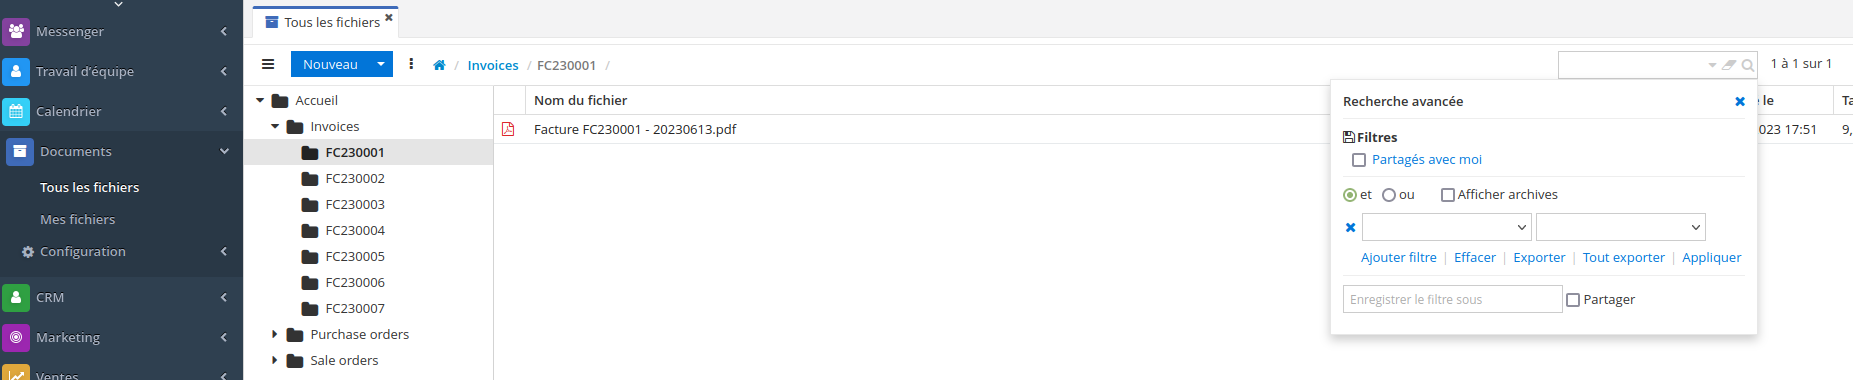Viewport: 1853px width, 380px height.
Task: Open the Nouveau button dropdown arrow
Action: [381, 64]
